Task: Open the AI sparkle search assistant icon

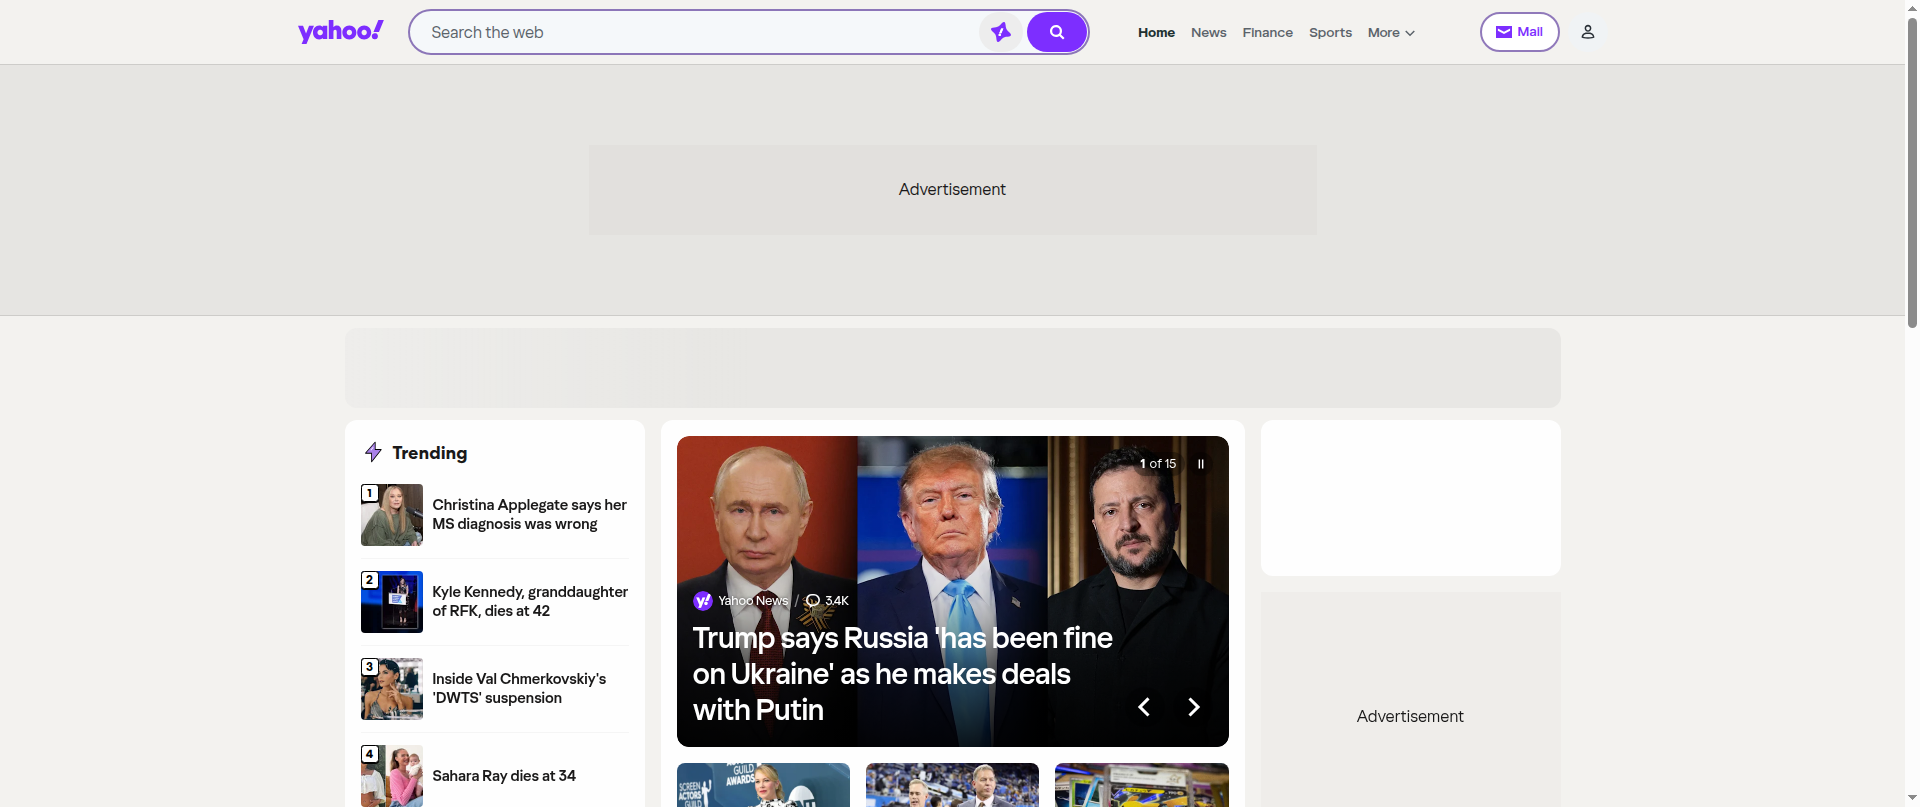Action: tap(1000, 32)
